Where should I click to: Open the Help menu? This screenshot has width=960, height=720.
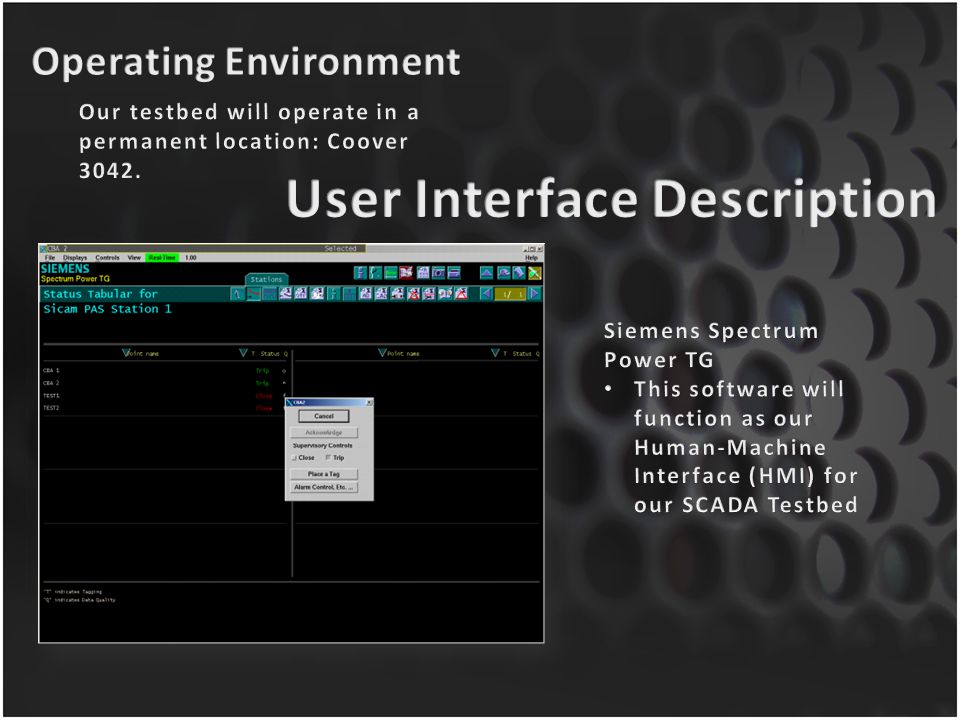531,258
